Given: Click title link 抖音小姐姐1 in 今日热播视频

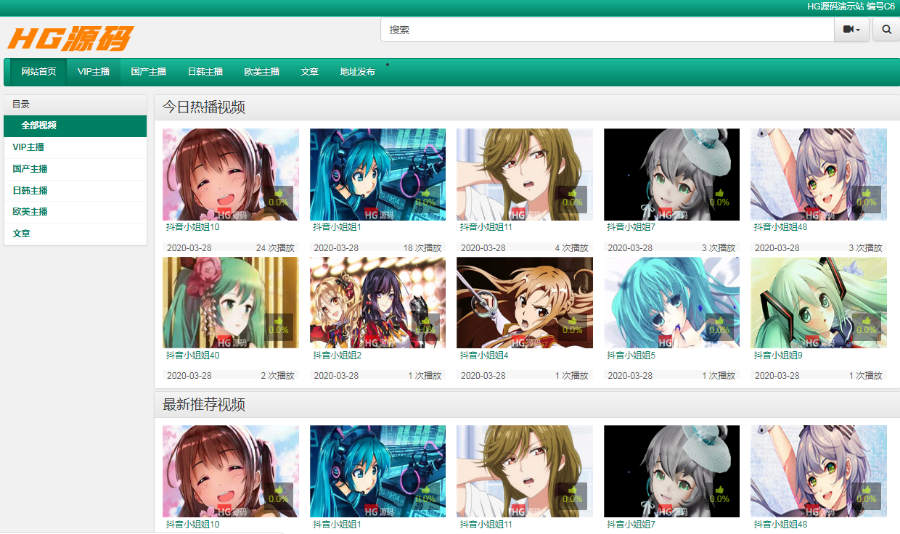Looking at the screenshot, I should click(337, 227).
